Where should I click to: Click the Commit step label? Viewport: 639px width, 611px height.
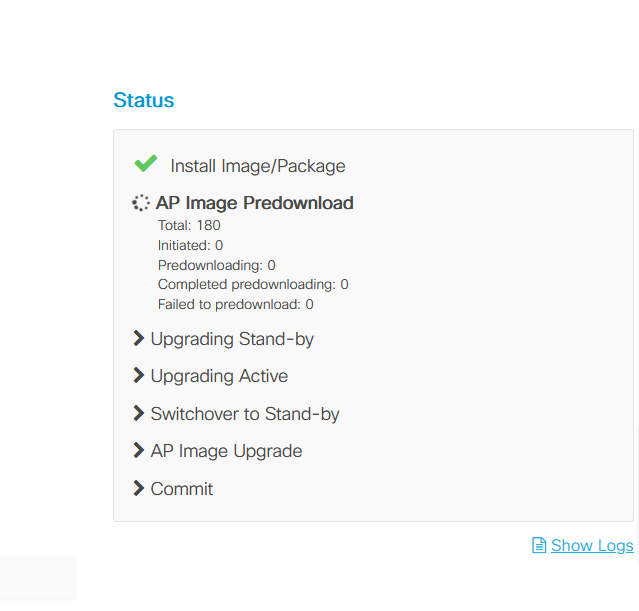click(182, 489)
